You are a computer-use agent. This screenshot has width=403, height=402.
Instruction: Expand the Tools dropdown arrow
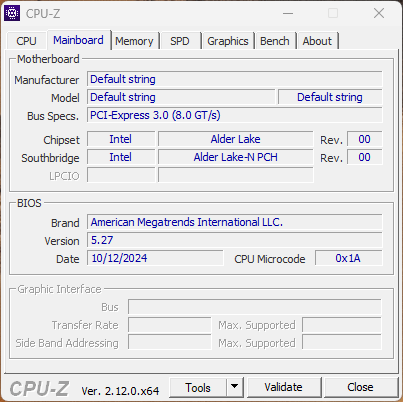(235, 388)
